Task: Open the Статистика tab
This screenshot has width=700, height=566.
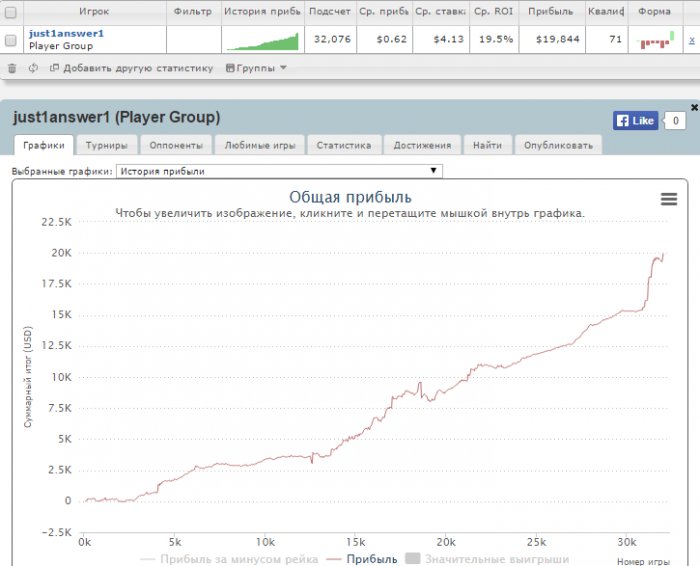Action: tap(344, 146)
